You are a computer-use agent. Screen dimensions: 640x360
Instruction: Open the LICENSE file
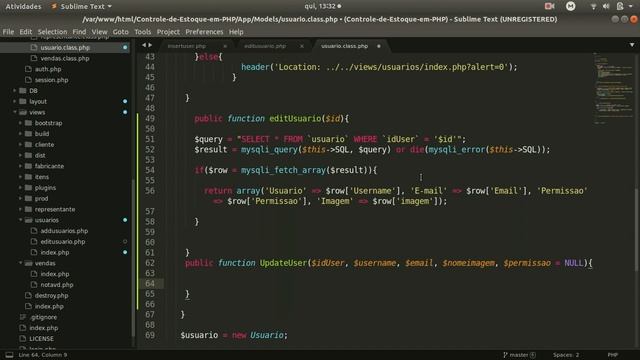(41, 339)
